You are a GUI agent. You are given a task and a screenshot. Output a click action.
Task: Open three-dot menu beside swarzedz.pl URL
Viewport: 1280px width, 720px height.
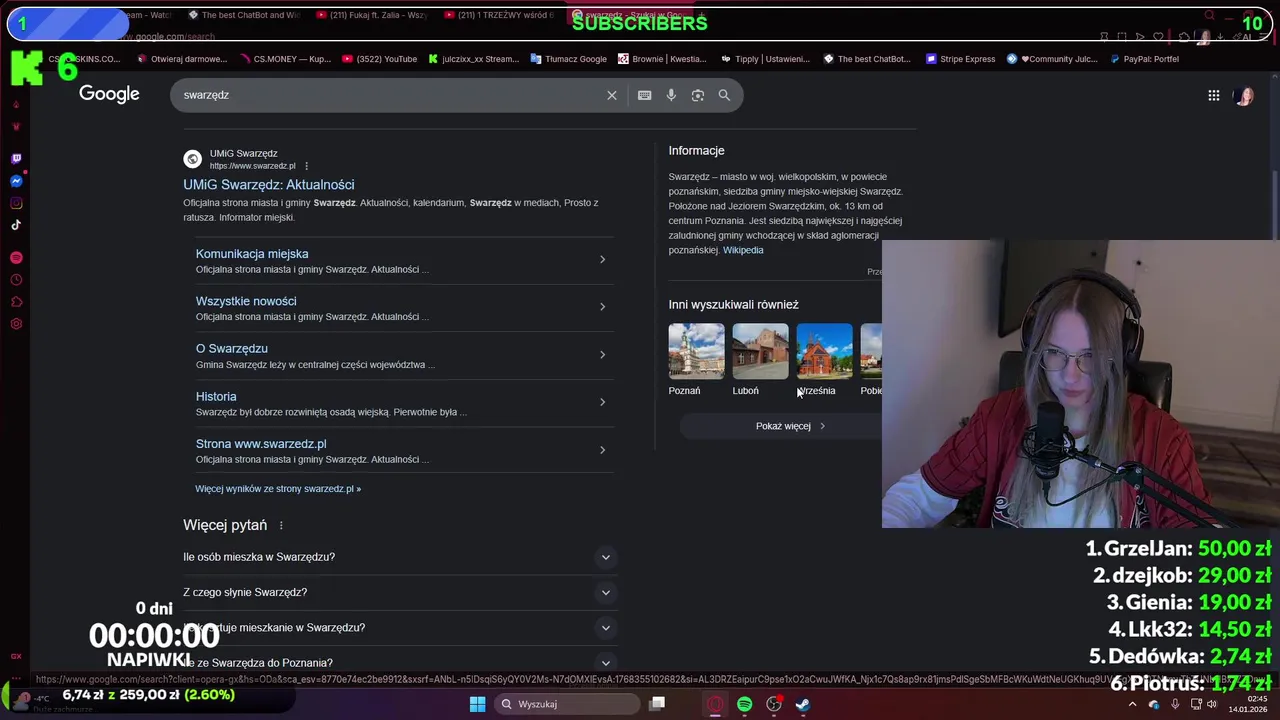[307, 166]
